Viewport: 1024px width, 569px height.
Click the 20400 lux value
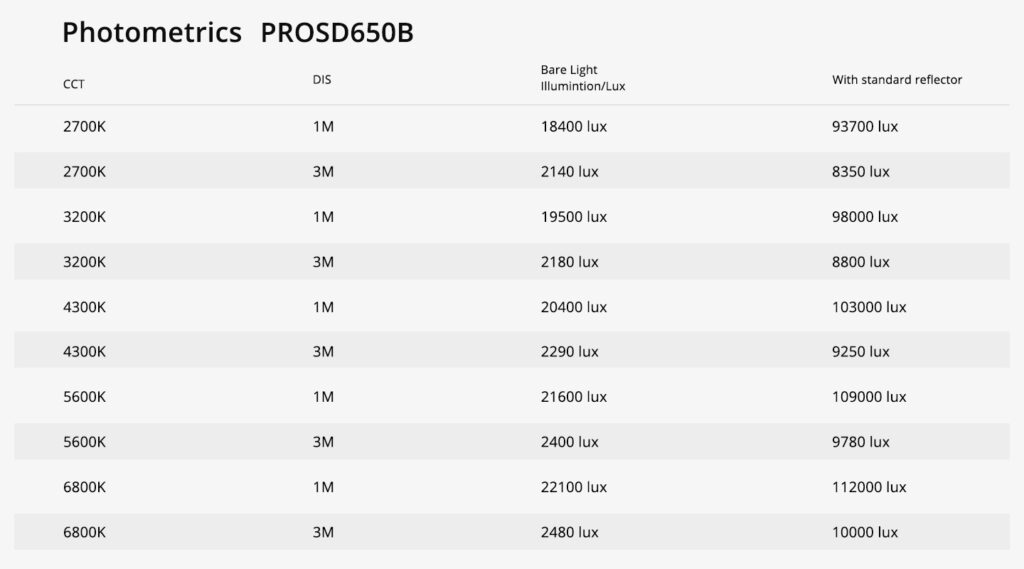click(x=573, y=307)
